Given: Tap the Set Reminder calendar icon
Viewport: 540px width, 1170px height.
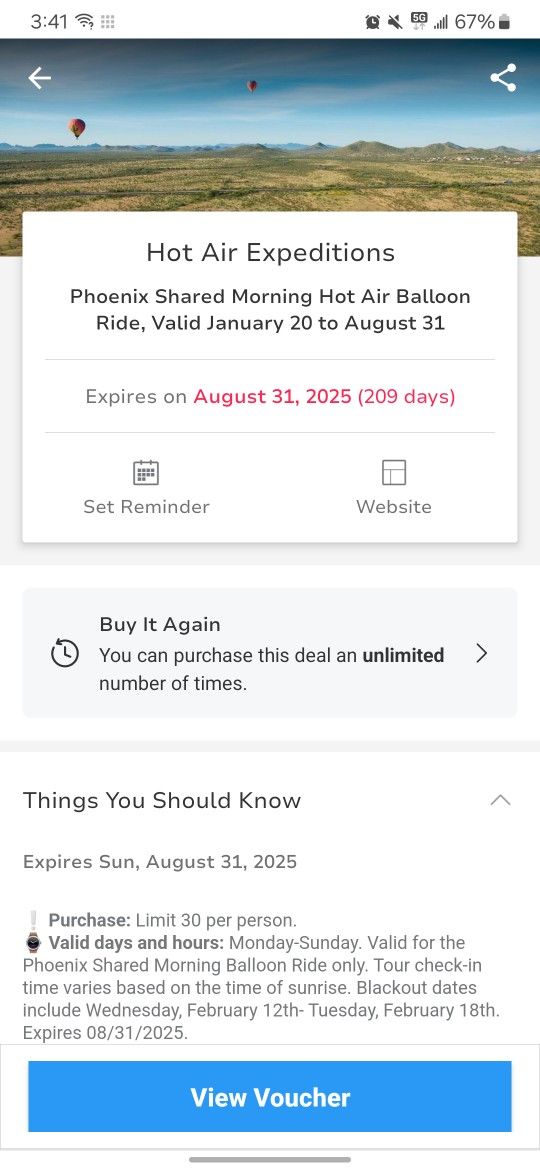Looking at the screenshot, I should pos(146,472).
